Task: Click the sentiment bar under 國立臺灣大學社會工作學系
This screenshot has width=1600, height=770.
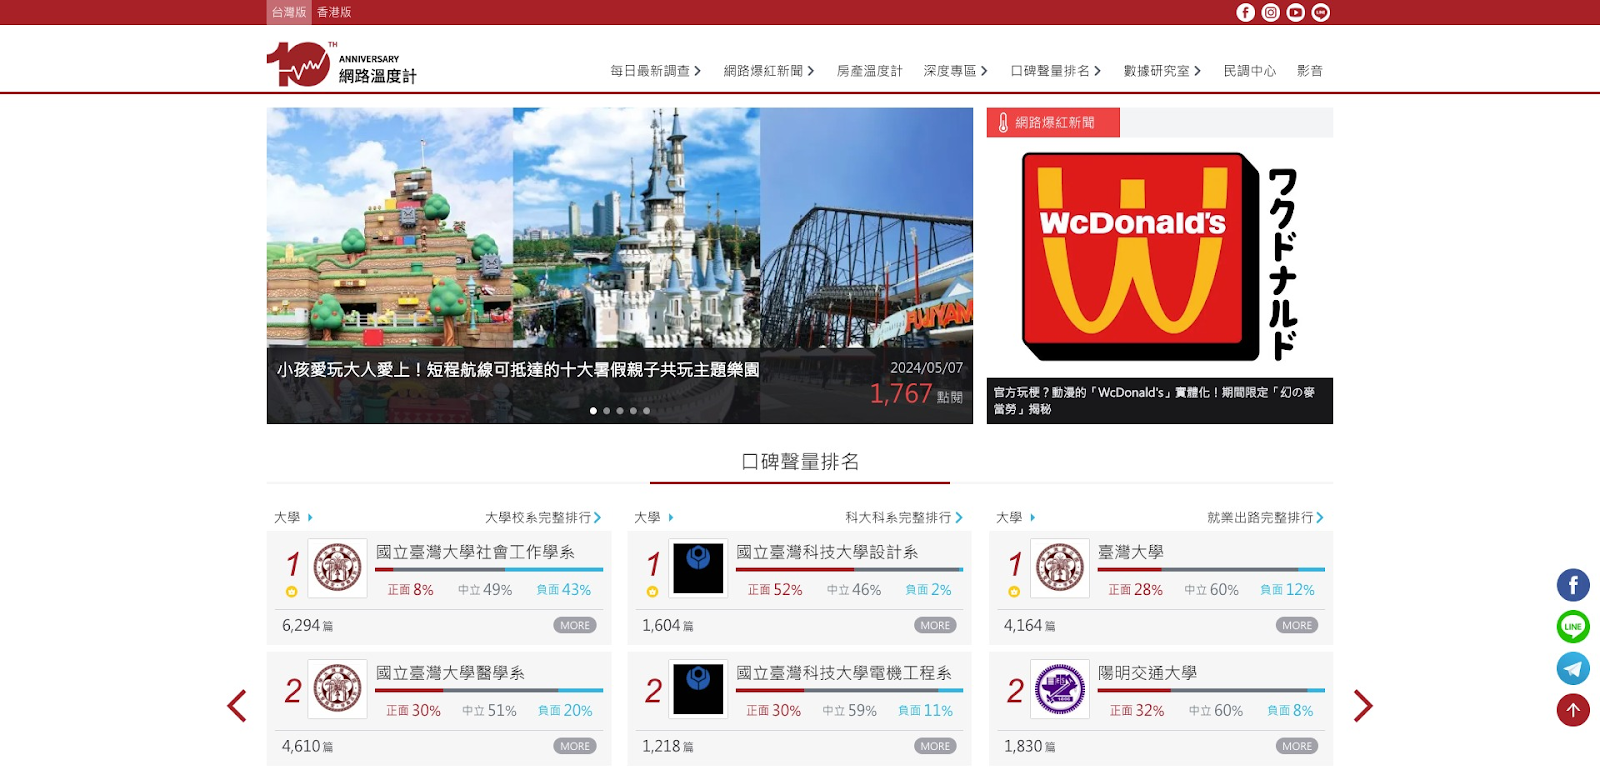Action: [x=489, y=569]
